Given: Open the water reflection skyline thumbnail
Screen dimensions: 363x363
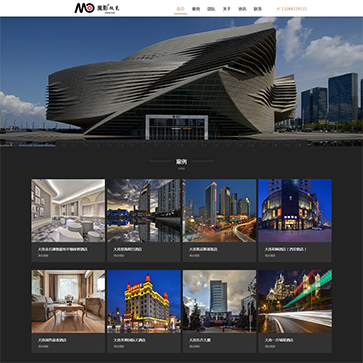Looking at the screenshot, I should [144, 210].
